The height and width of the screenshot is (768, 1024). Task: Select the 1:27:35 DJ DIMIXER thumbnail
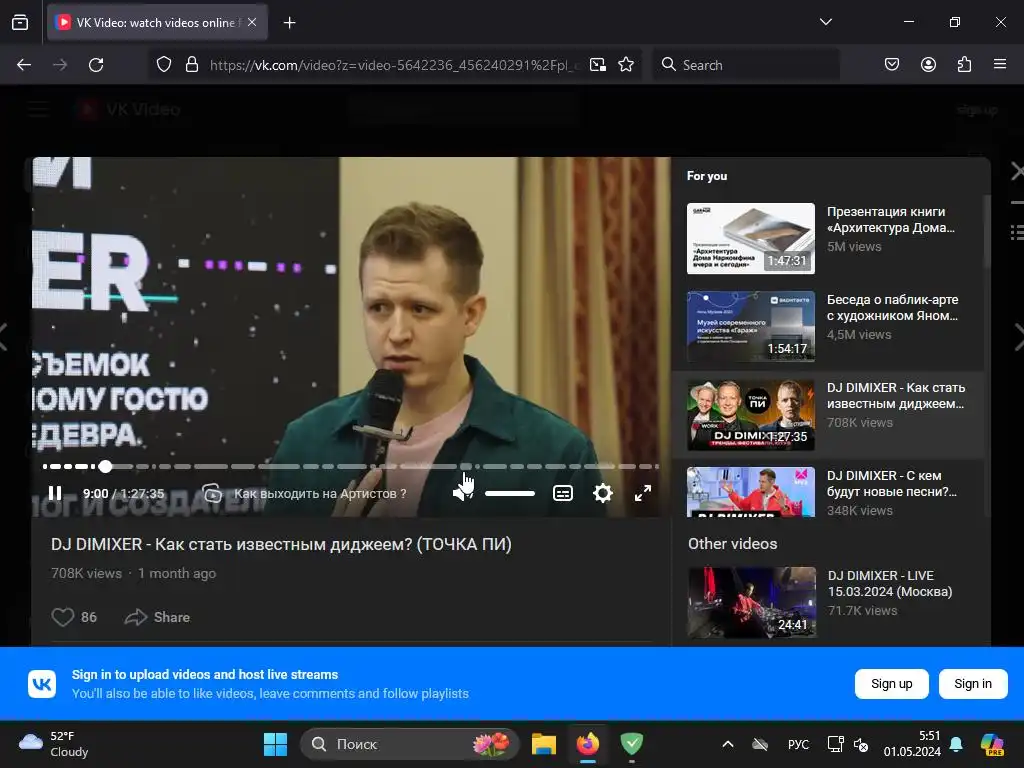(751, 415)
